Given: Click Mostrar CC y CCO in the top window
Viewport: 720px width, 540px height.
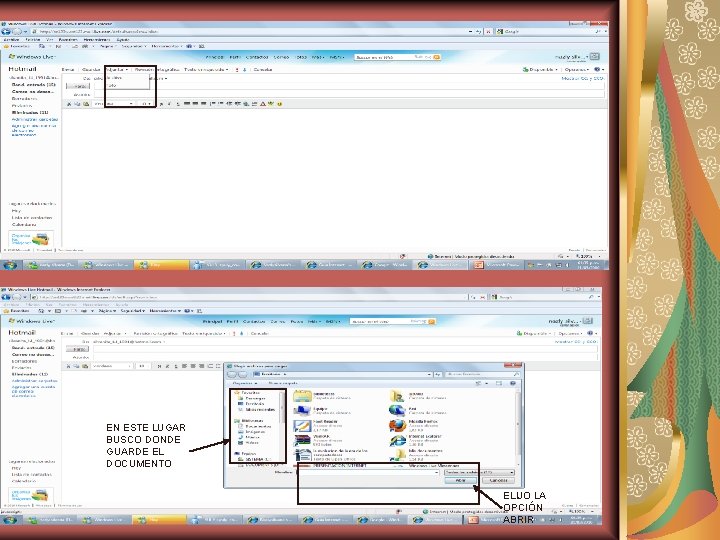Looking at the screenshot, I should [582, 79].
